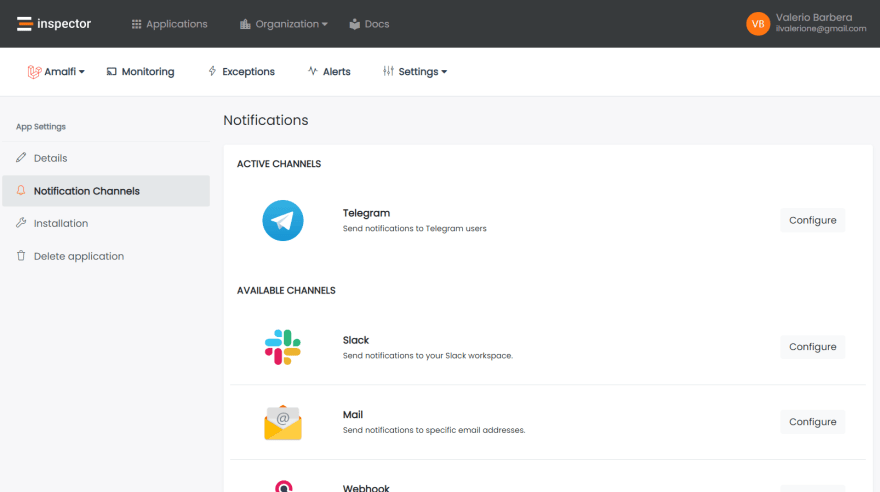Click 'Send notifications to specific email addresses.' text
Viewport: 880px width, 492px height.
434,430
